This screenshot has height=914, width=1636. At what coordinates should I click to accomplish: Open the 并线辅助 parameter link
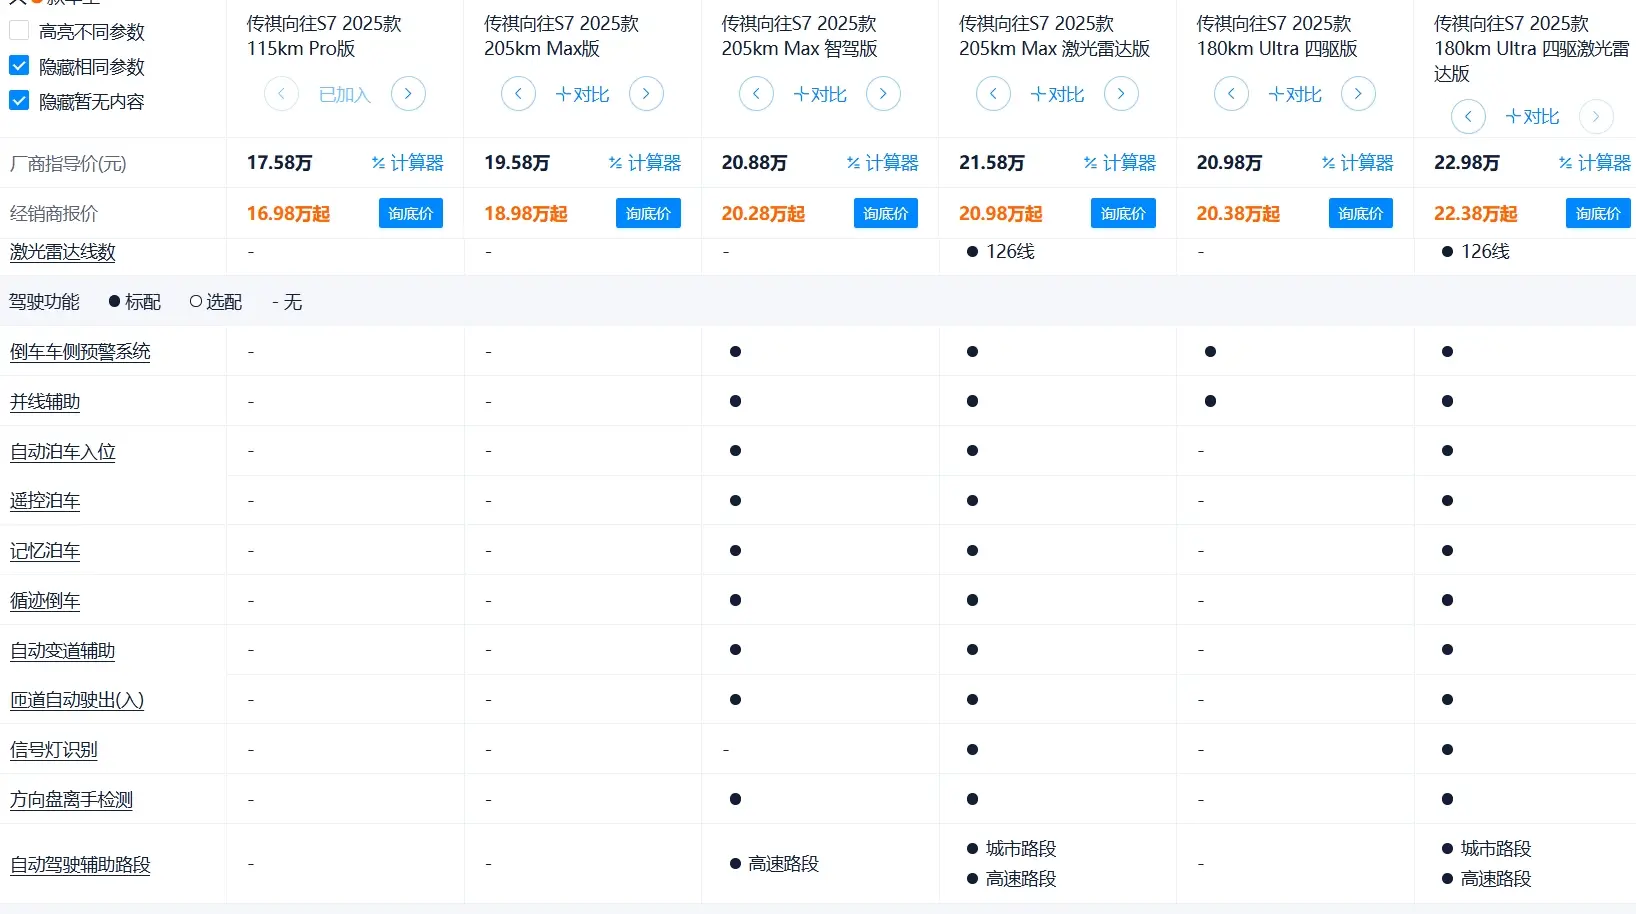tap(45, 402)
